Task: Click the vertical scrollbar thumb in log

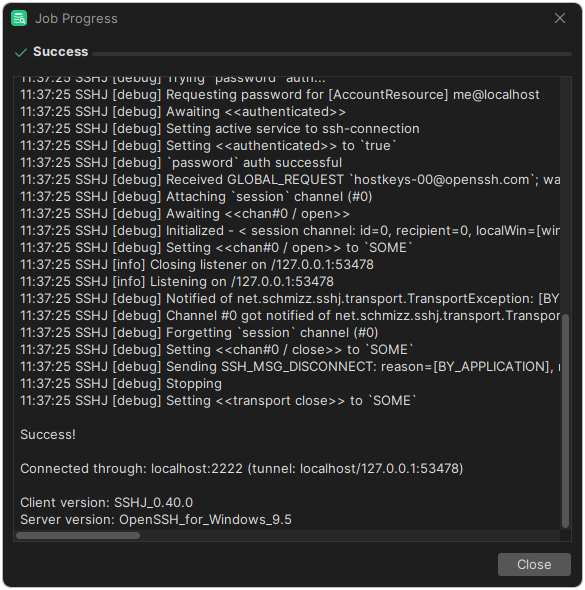Action: click(565, 420)
